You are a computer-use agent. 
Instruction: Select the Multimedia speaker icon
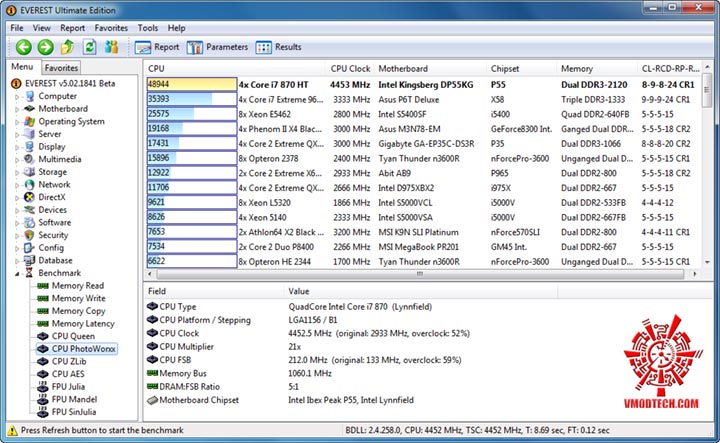[30, 159]
